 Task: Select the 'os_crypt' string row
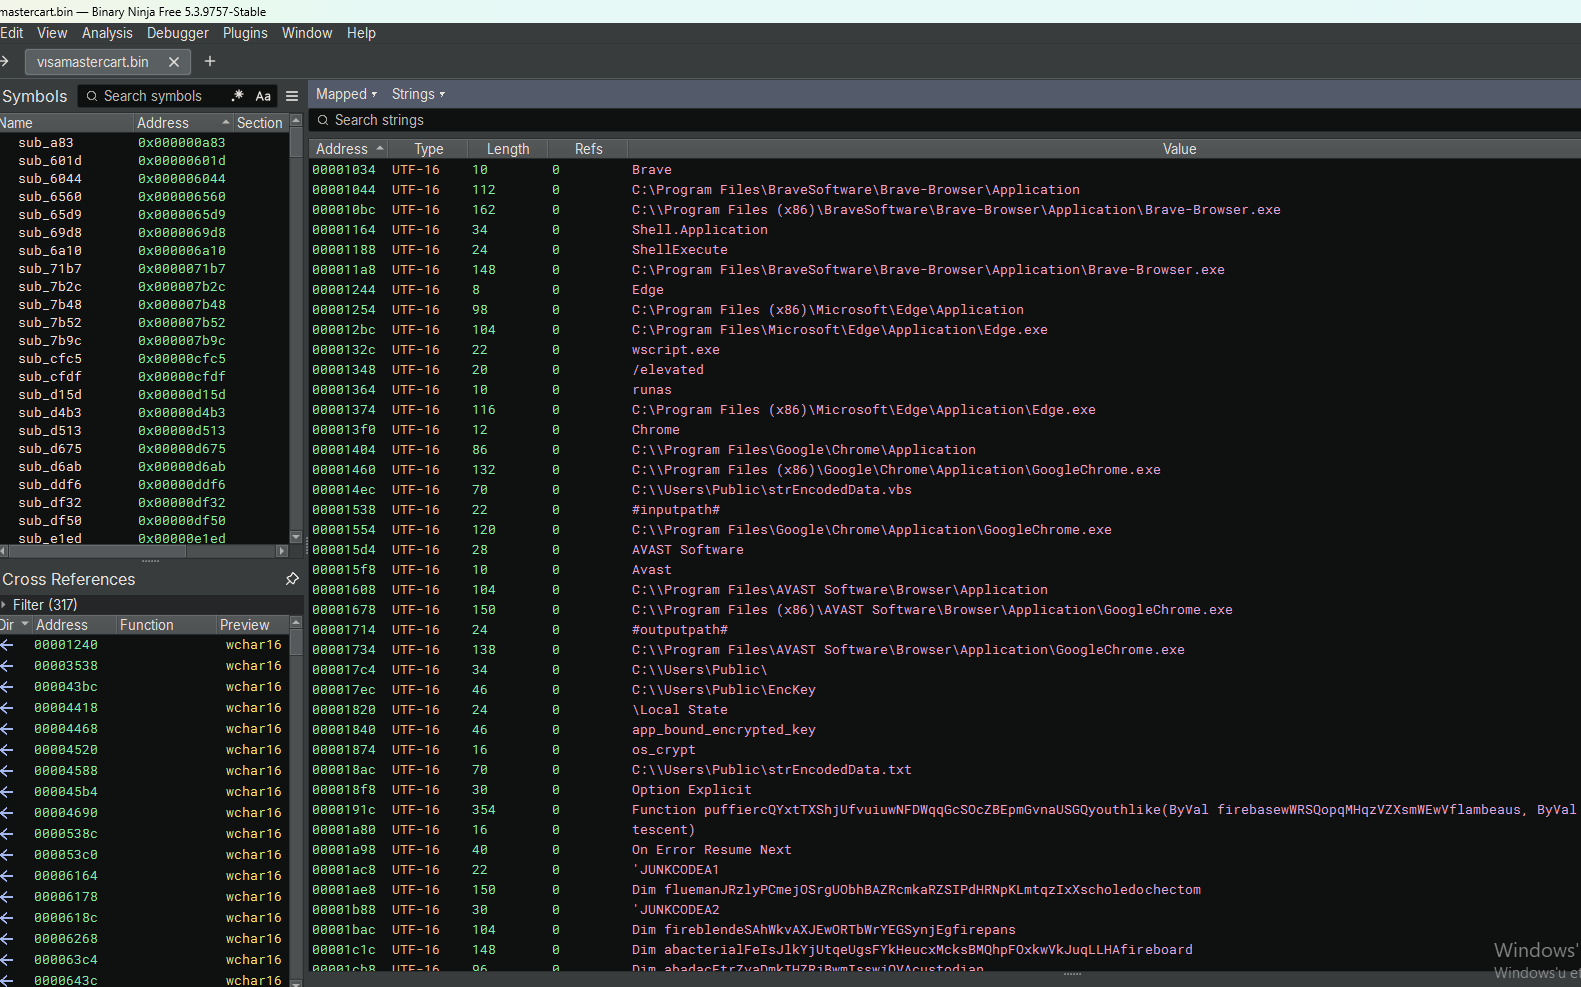point(945,750)
